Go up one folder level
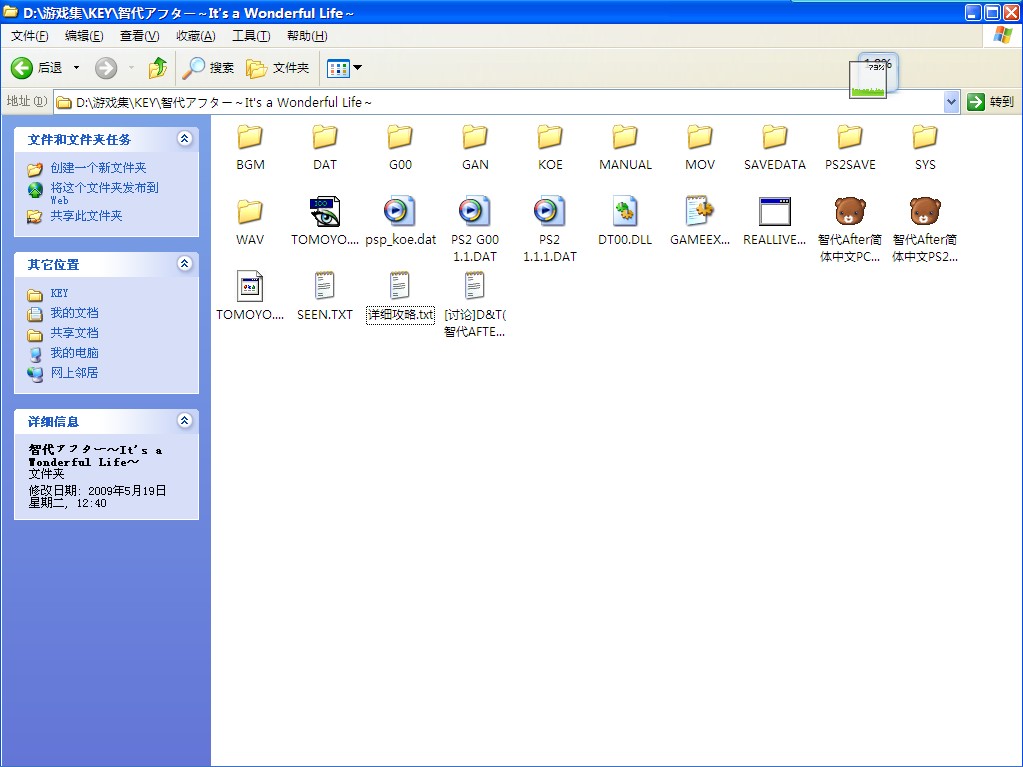The height and width of the screenshot is (767, 1023). 157,67
